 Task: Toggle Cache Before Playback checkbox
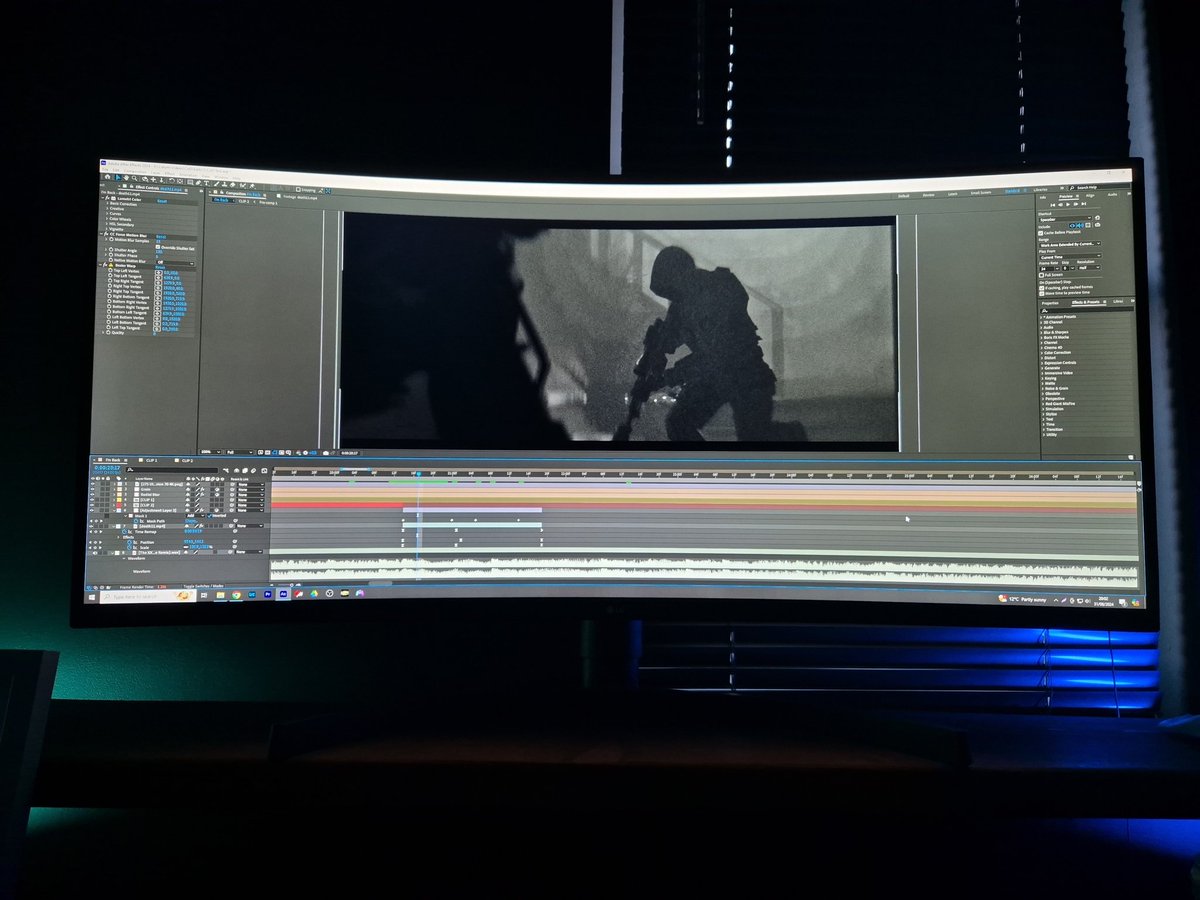coord(1040,233)
